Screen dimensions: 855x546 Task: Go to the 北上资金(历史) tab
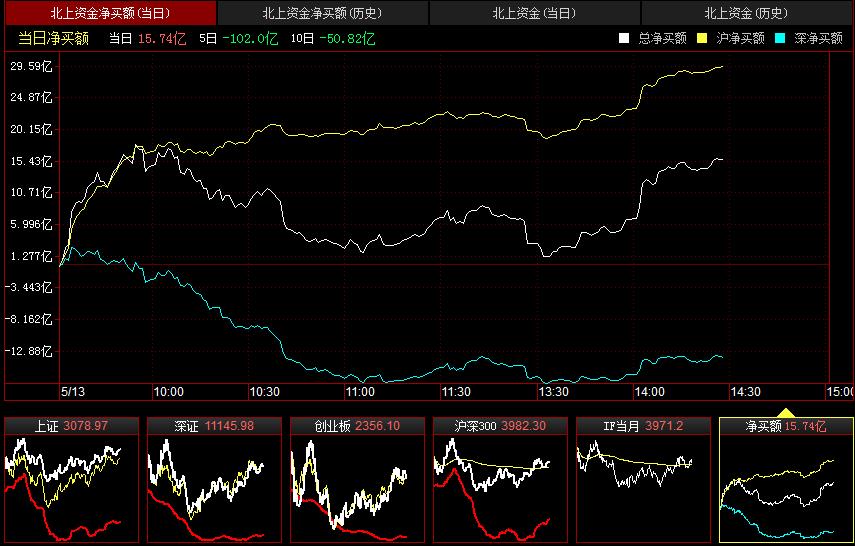(x=745, y=13)
